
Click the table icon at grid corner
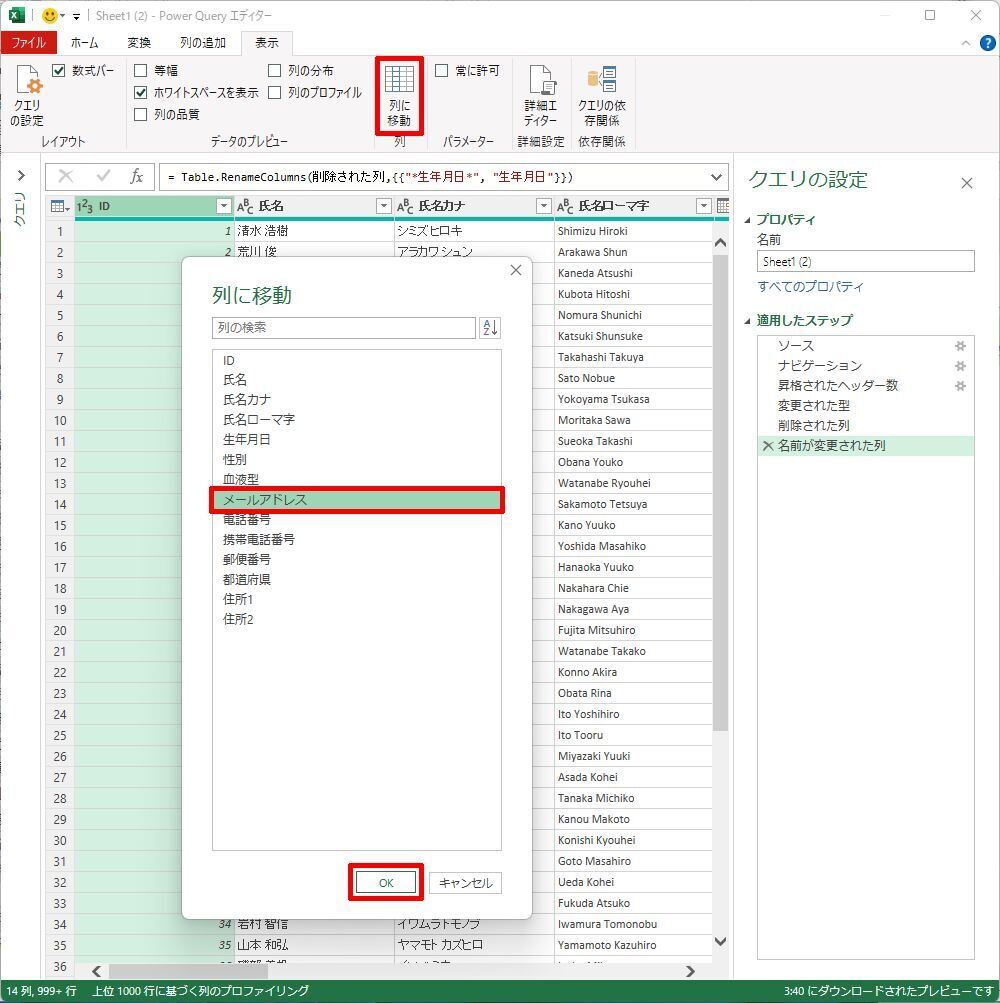coord(59,206)
